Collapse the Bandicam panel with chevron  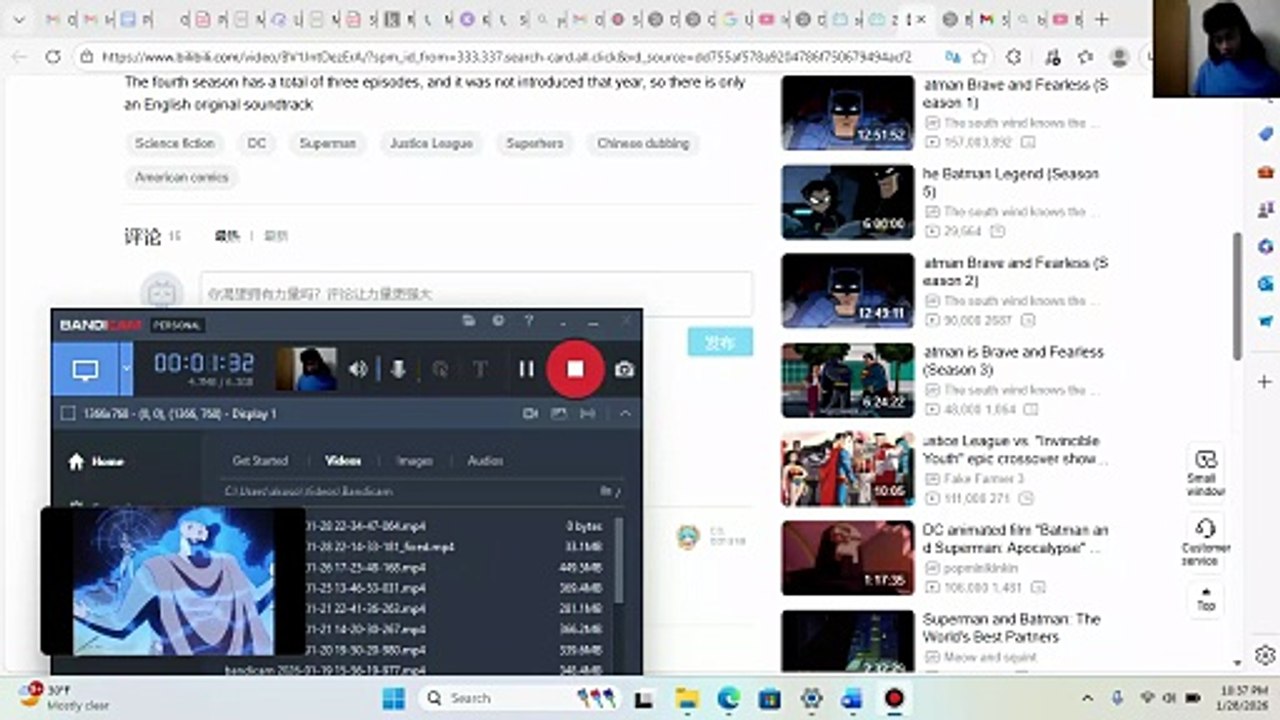[x=625, y=413]
